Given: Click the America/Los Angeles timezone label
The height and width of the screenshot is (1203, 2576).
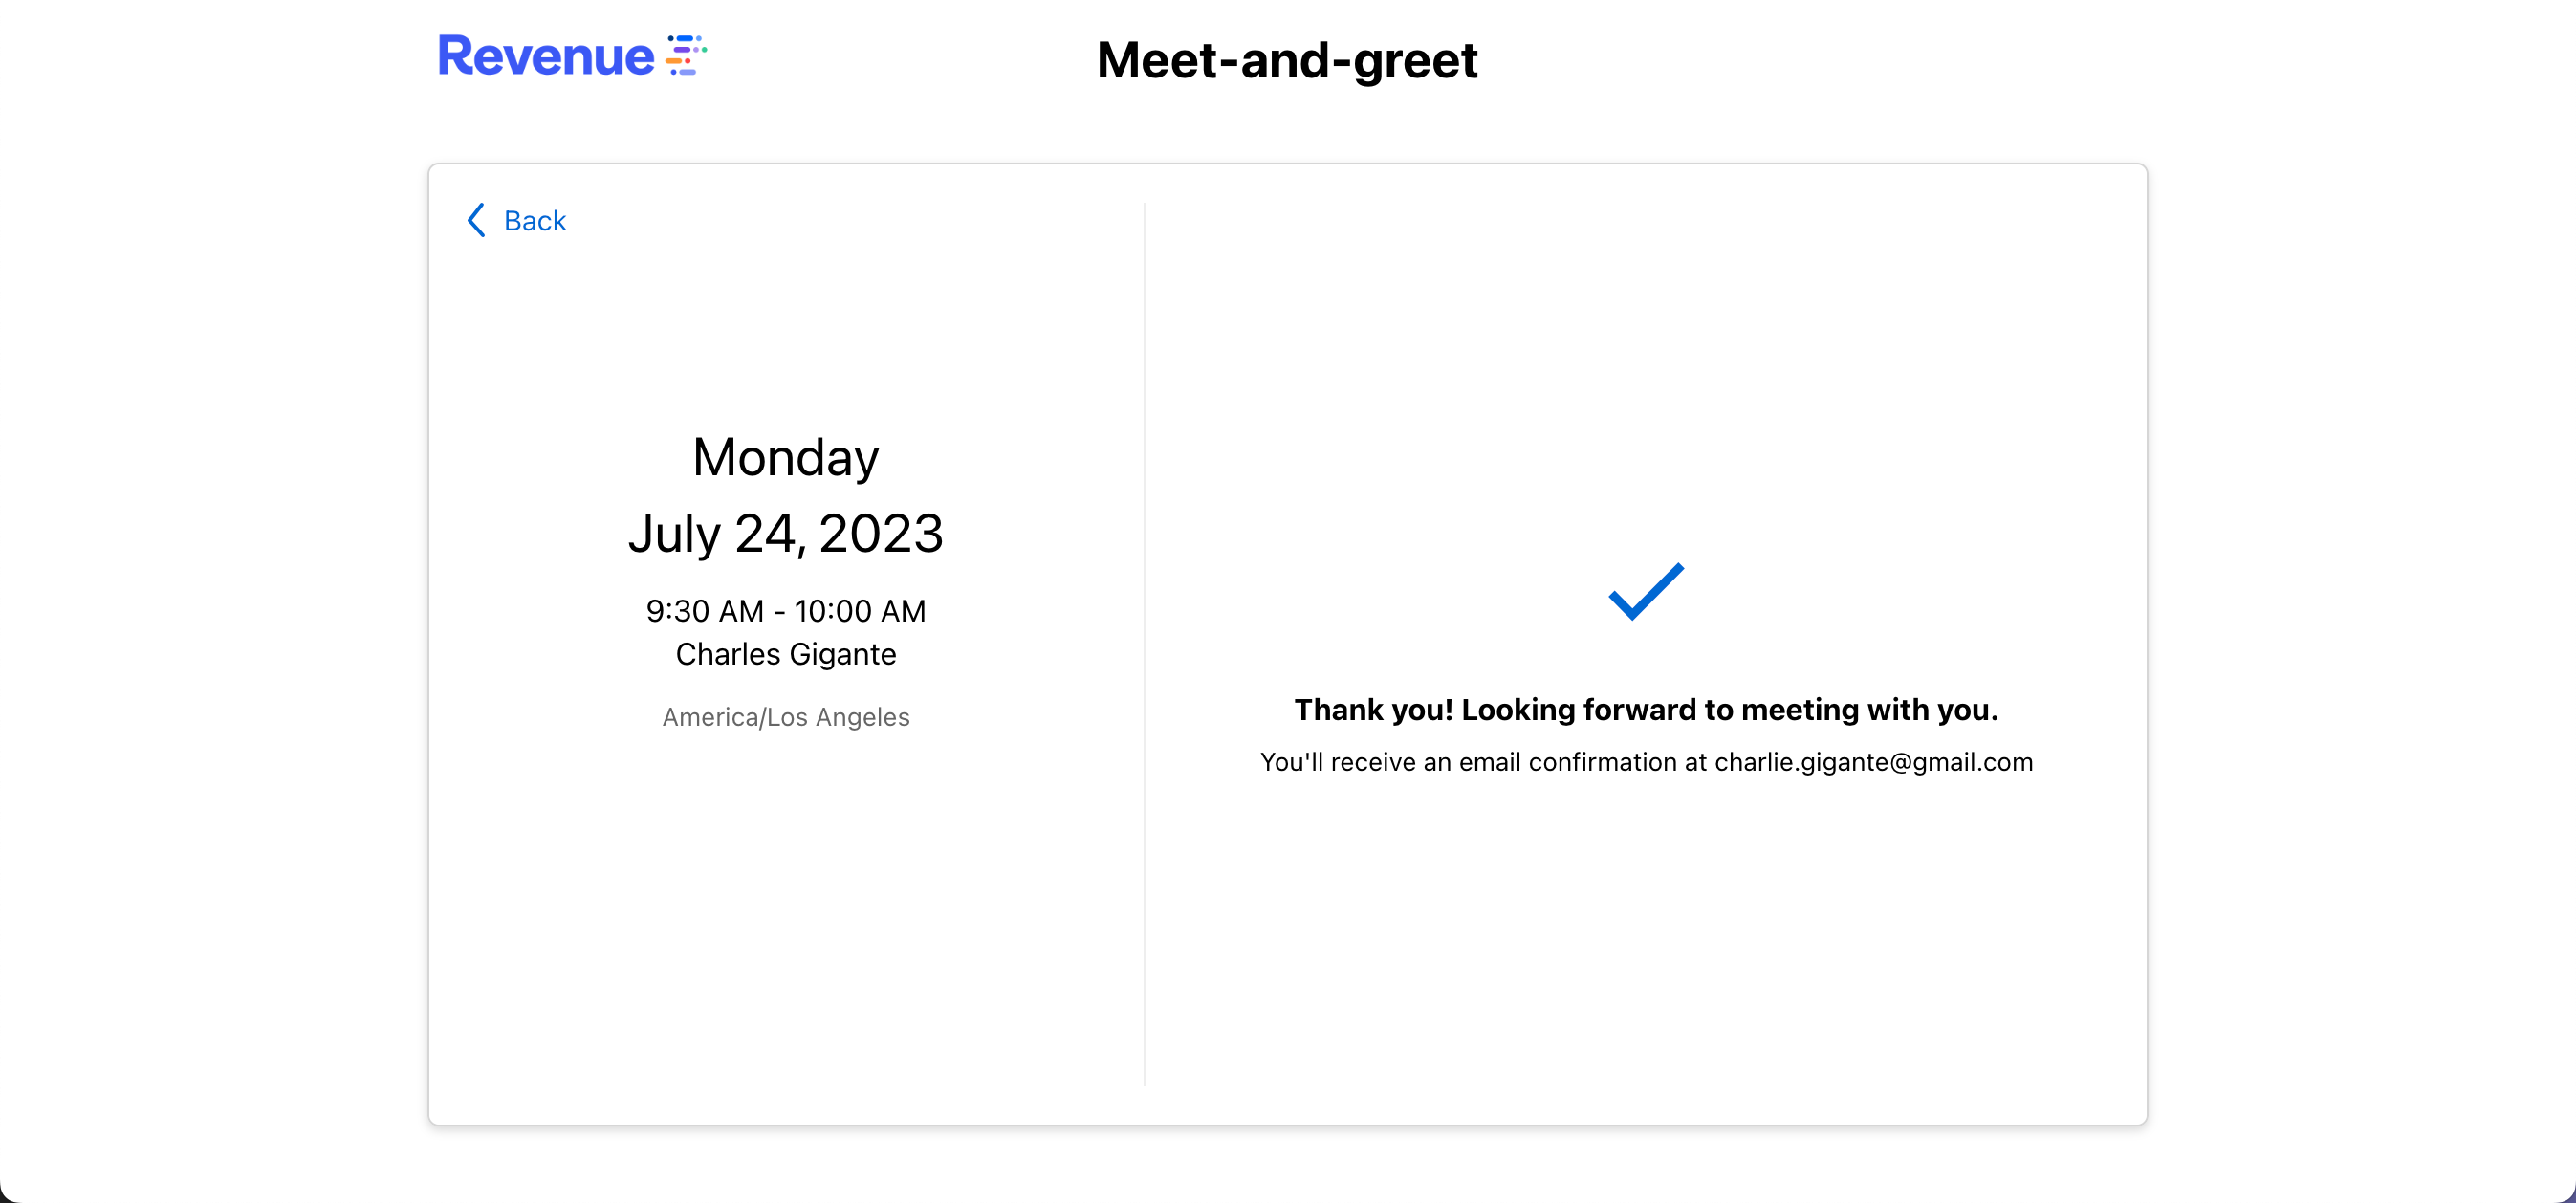Looking at the screenshot, I should [x=785, y=717].
